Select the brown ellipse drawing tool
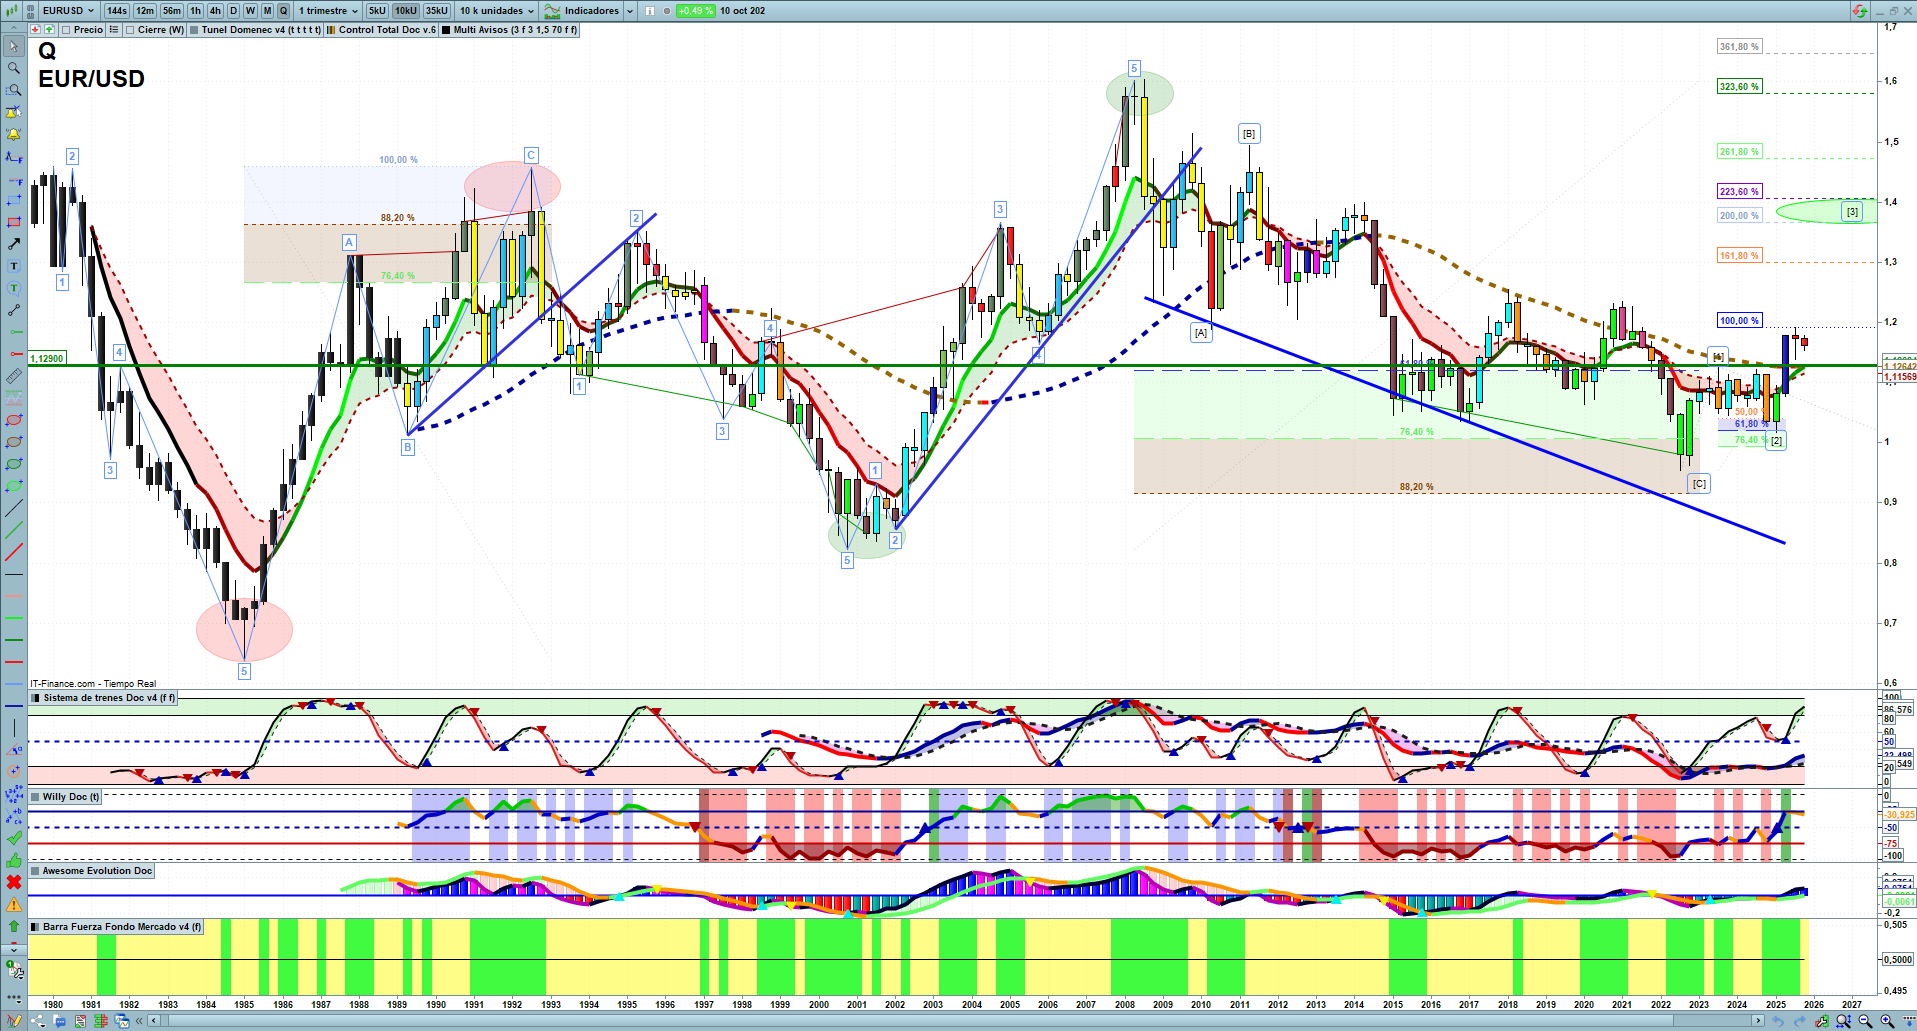Screen dimensions: 1917x1031 (x=14, y=442)
